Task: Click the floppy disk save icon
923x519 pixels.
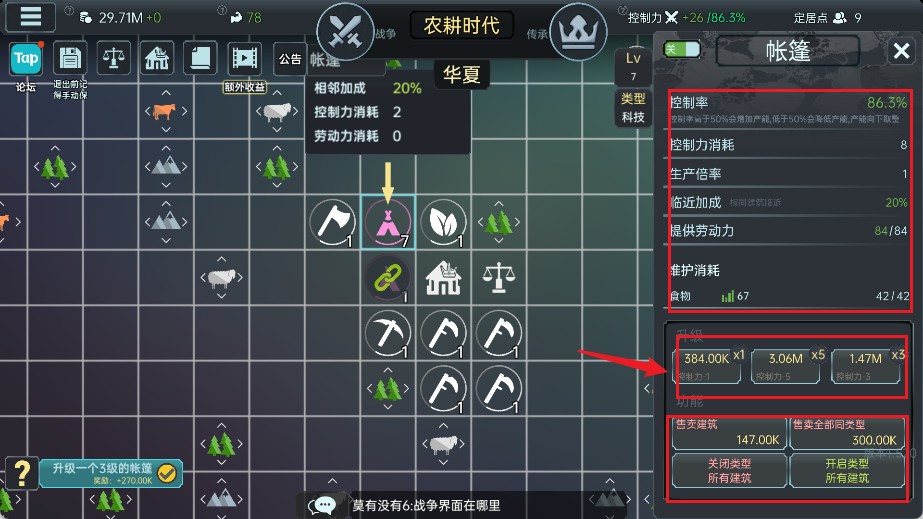Action: pos(70,58)
